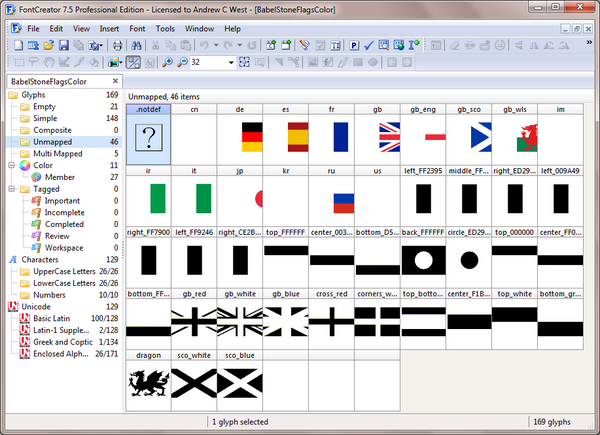Open the Insert menu

[109, 29]
